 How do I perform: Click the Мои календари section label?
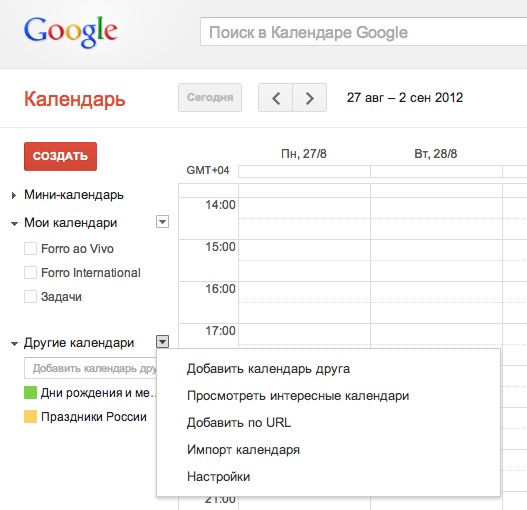[71, 223]
